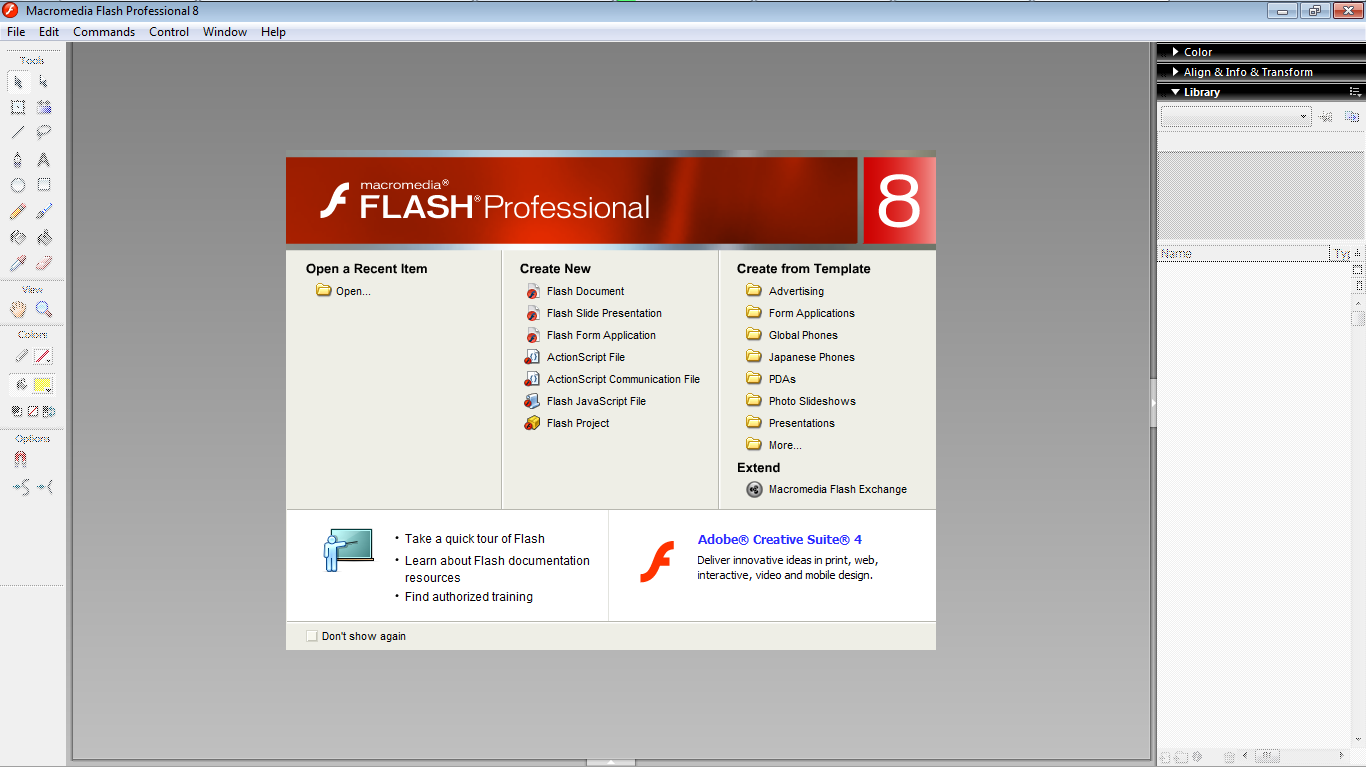Image resolution: width=1366 pixels, height=768 pixels.
Task: Select the Ink Bottle tool
Action: coord(18,237)
